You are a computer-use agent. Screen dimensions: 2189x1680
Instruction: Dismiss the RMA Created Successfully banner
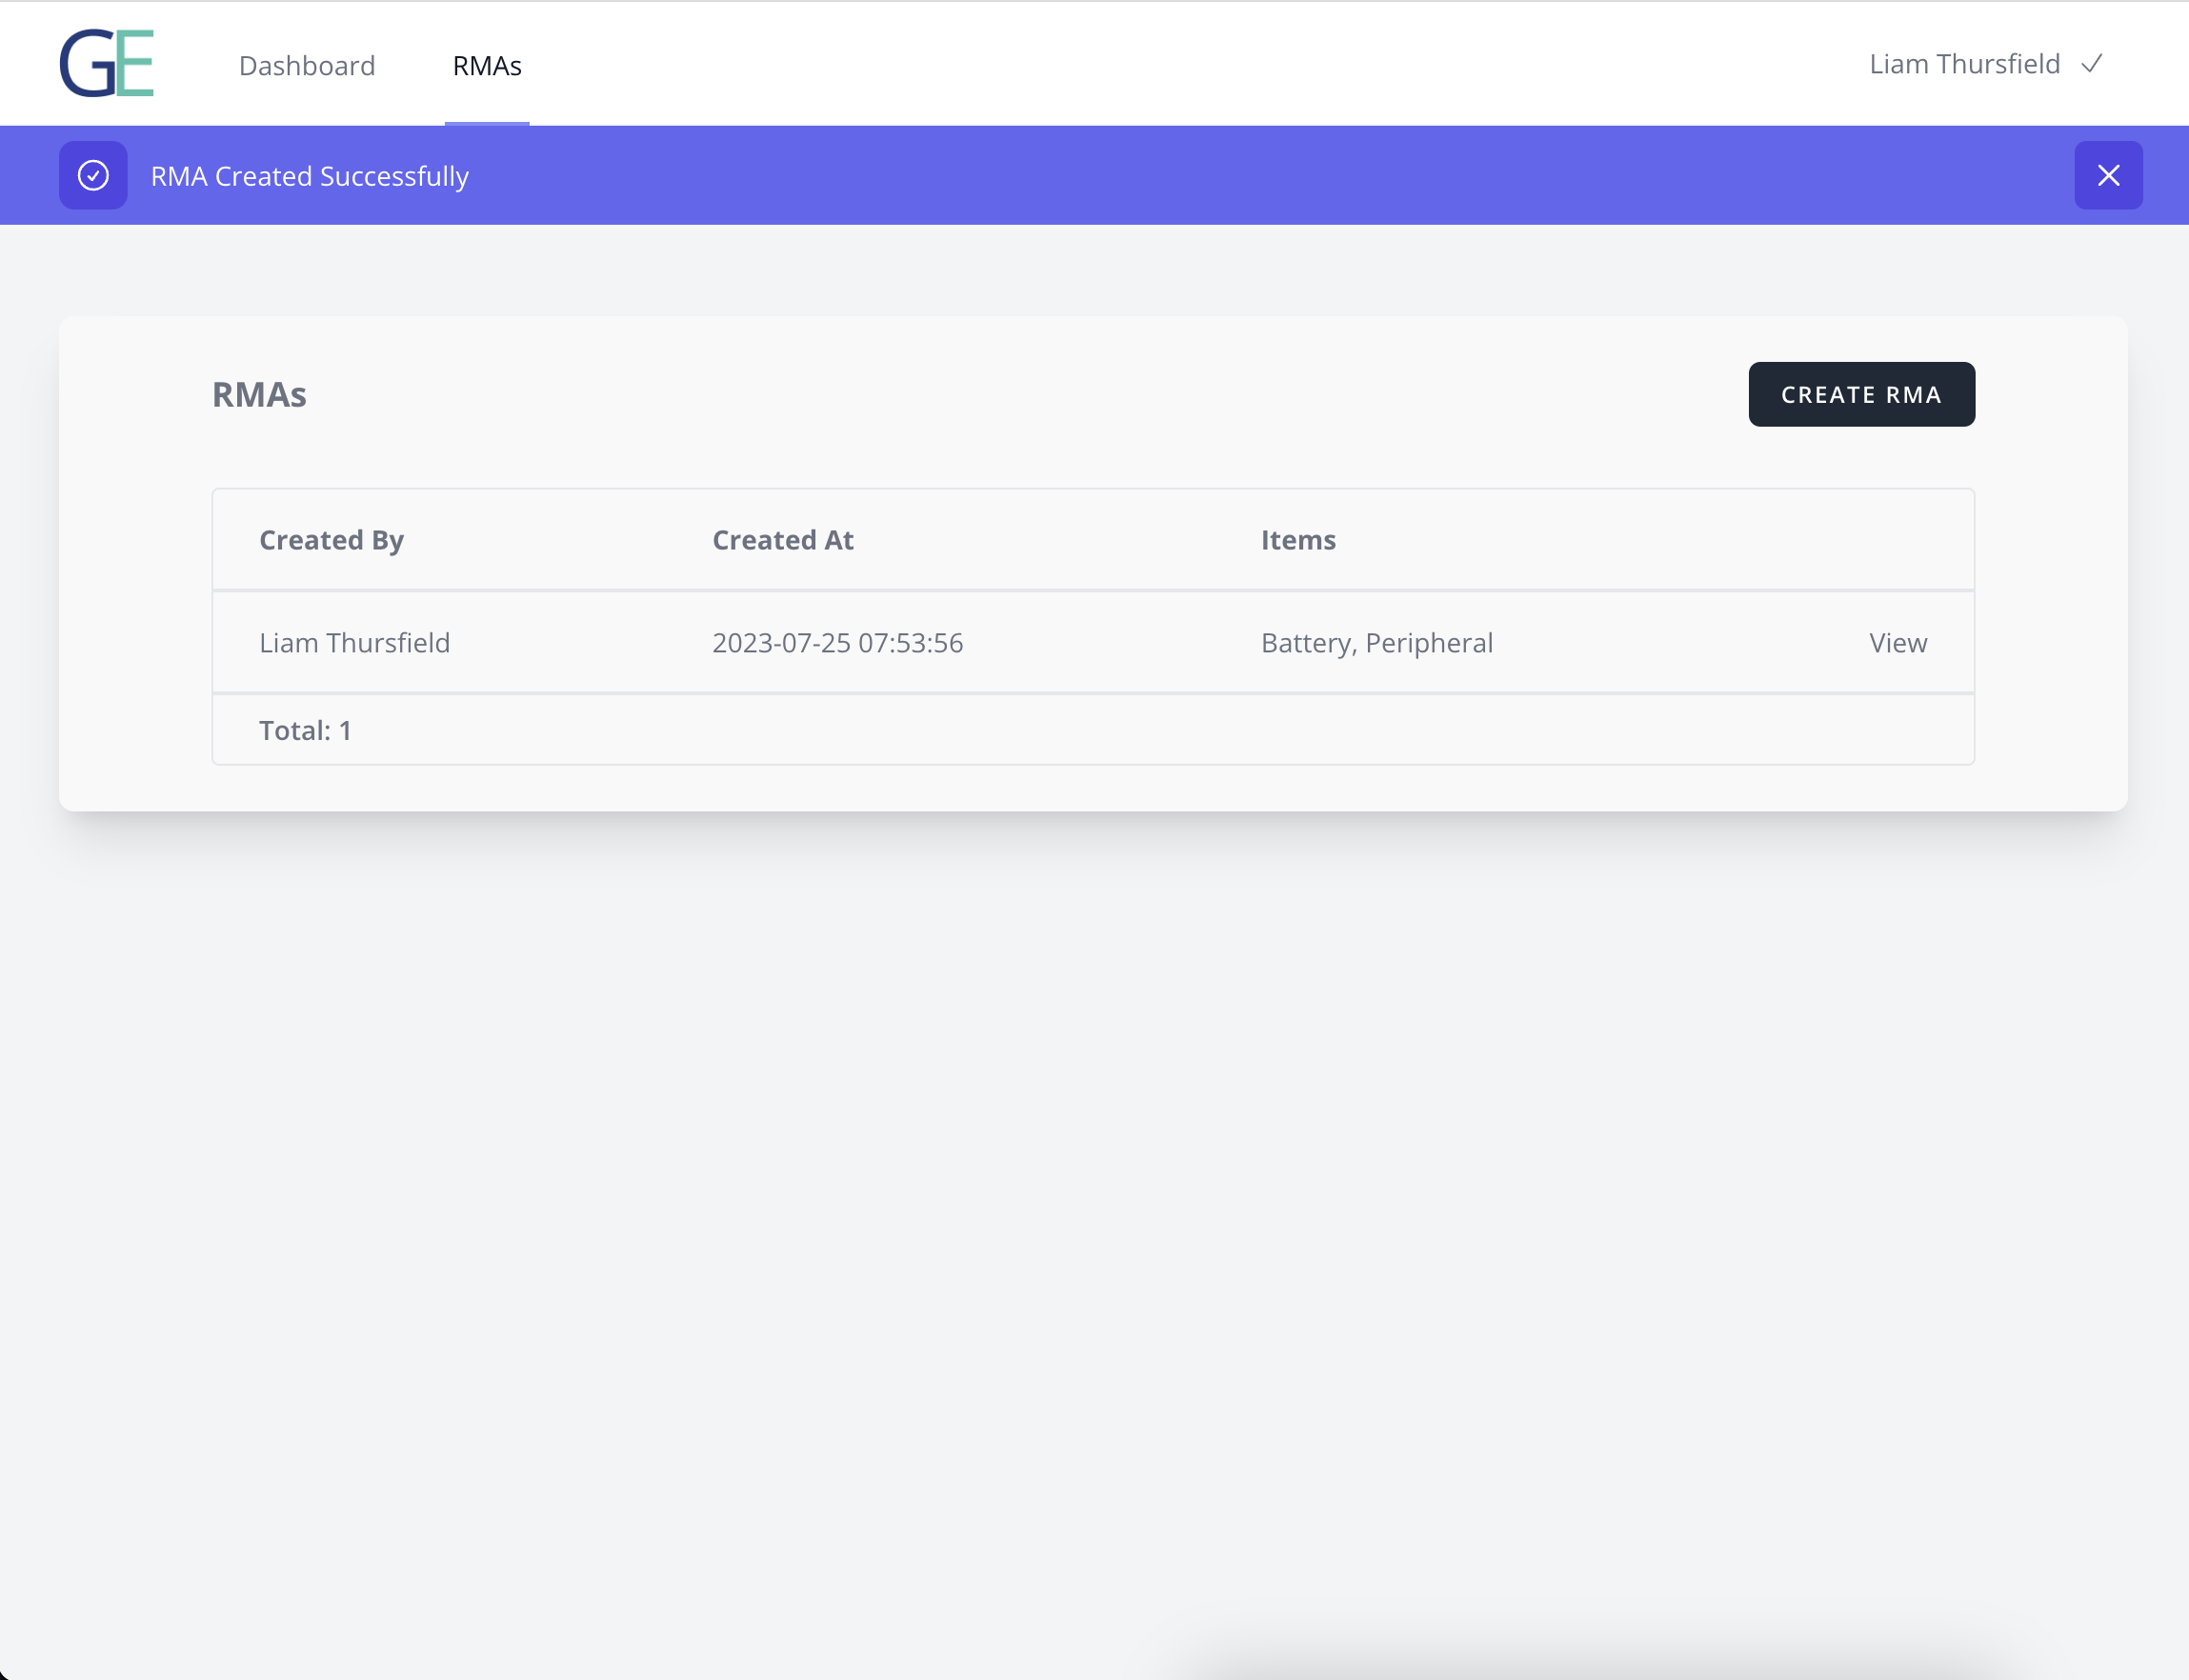click(2108, 176)
